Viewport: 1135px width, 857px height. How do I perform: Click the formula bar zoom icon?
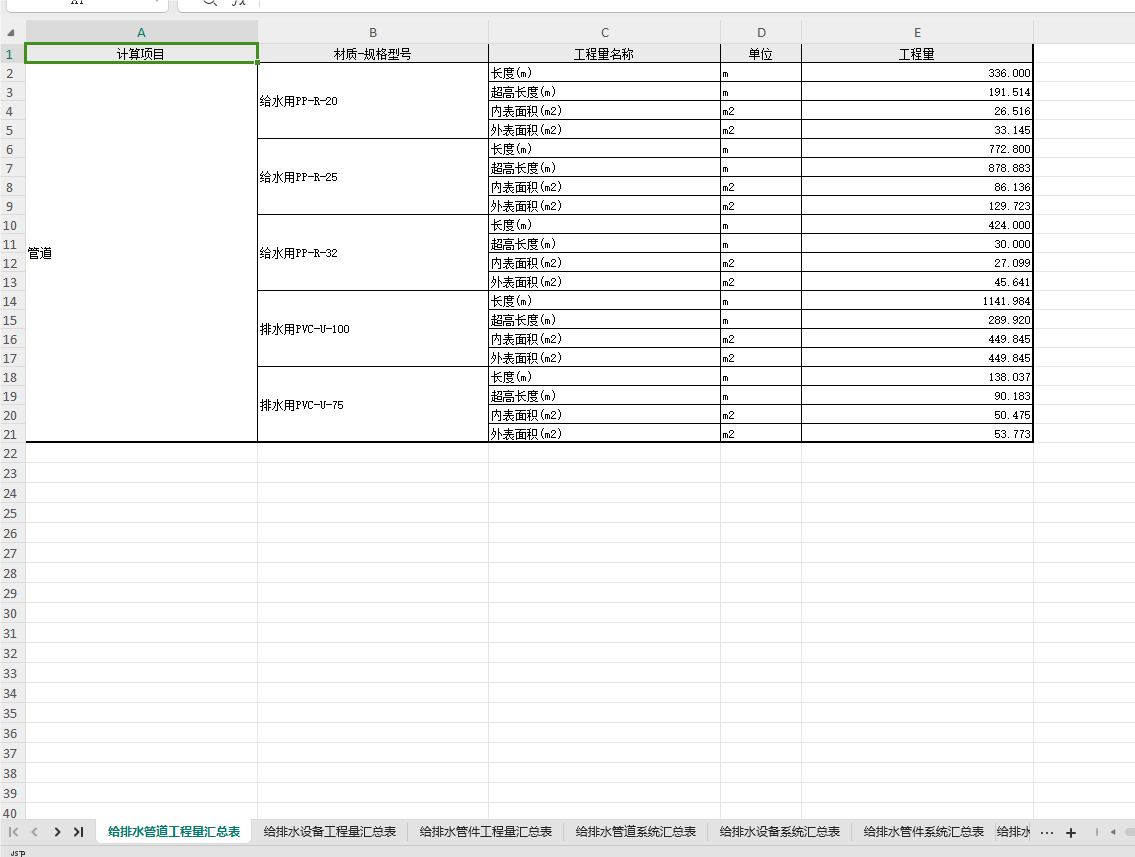pyautogui.click(x=210, y=2)
